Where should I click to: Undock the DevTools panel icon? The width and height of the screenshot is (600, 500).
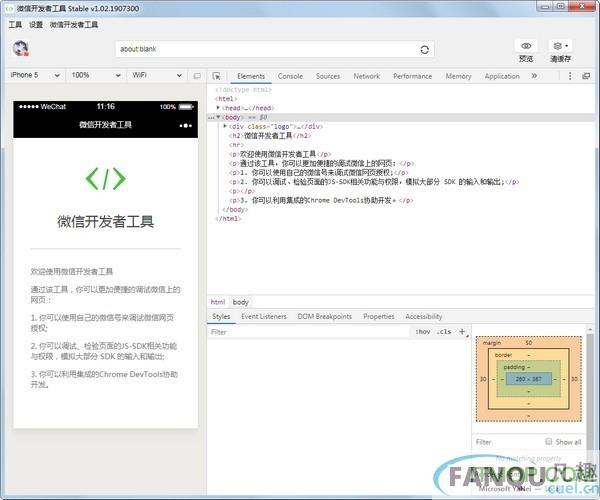[586, 76]
